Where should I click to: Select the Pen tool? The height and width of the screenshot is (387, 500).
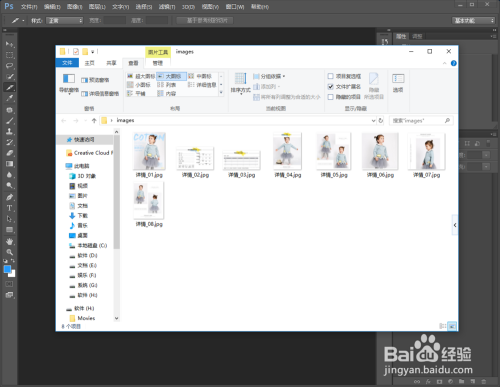9,197
